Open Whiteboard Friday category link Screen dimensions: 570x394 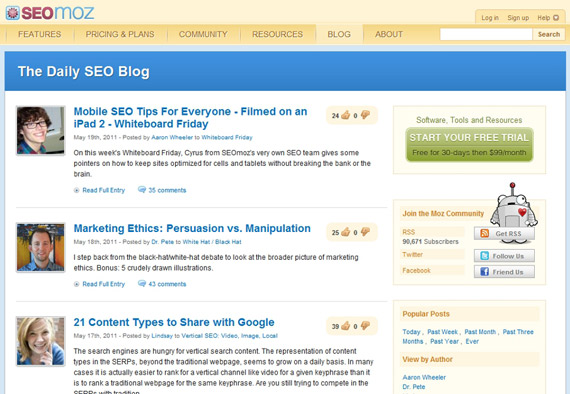coord(227,137)
